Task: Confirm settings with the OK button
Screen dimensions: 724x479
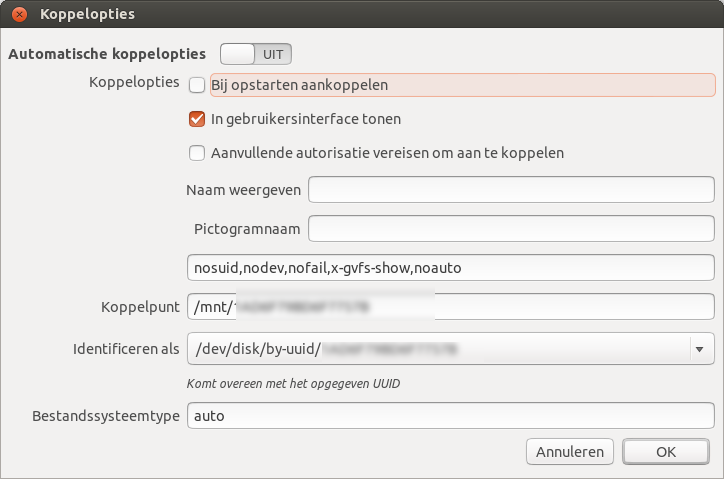Action: [x=666, y=451]
